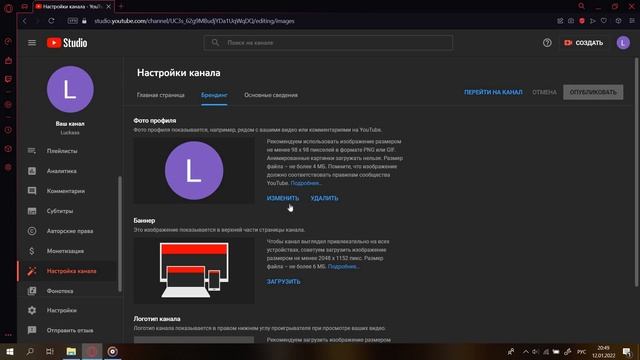Click the СОЗДАТЬ button
This screenshot has height=360, width=640.
click(583, 43)
